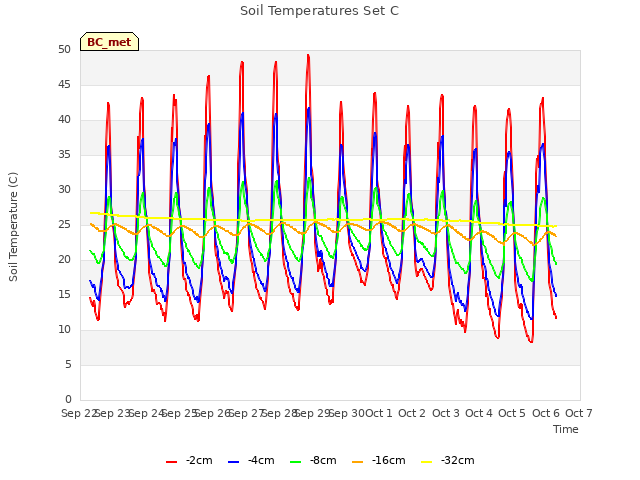Toggle the -2cm series in legend
The height and width of the screenshot is (480, 640).
click(x=189, y=460)
